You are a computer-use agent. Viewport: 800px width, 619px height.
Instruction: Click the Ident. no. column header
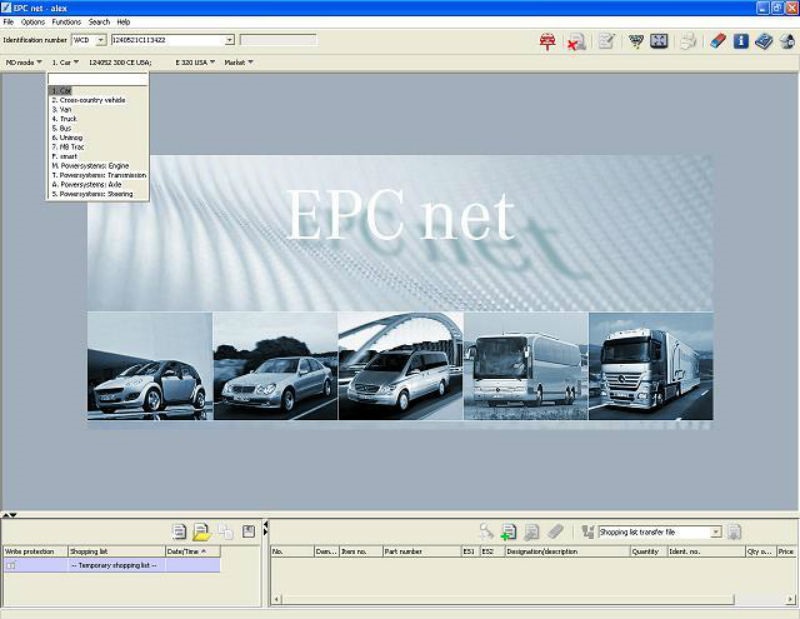point(707,552)
